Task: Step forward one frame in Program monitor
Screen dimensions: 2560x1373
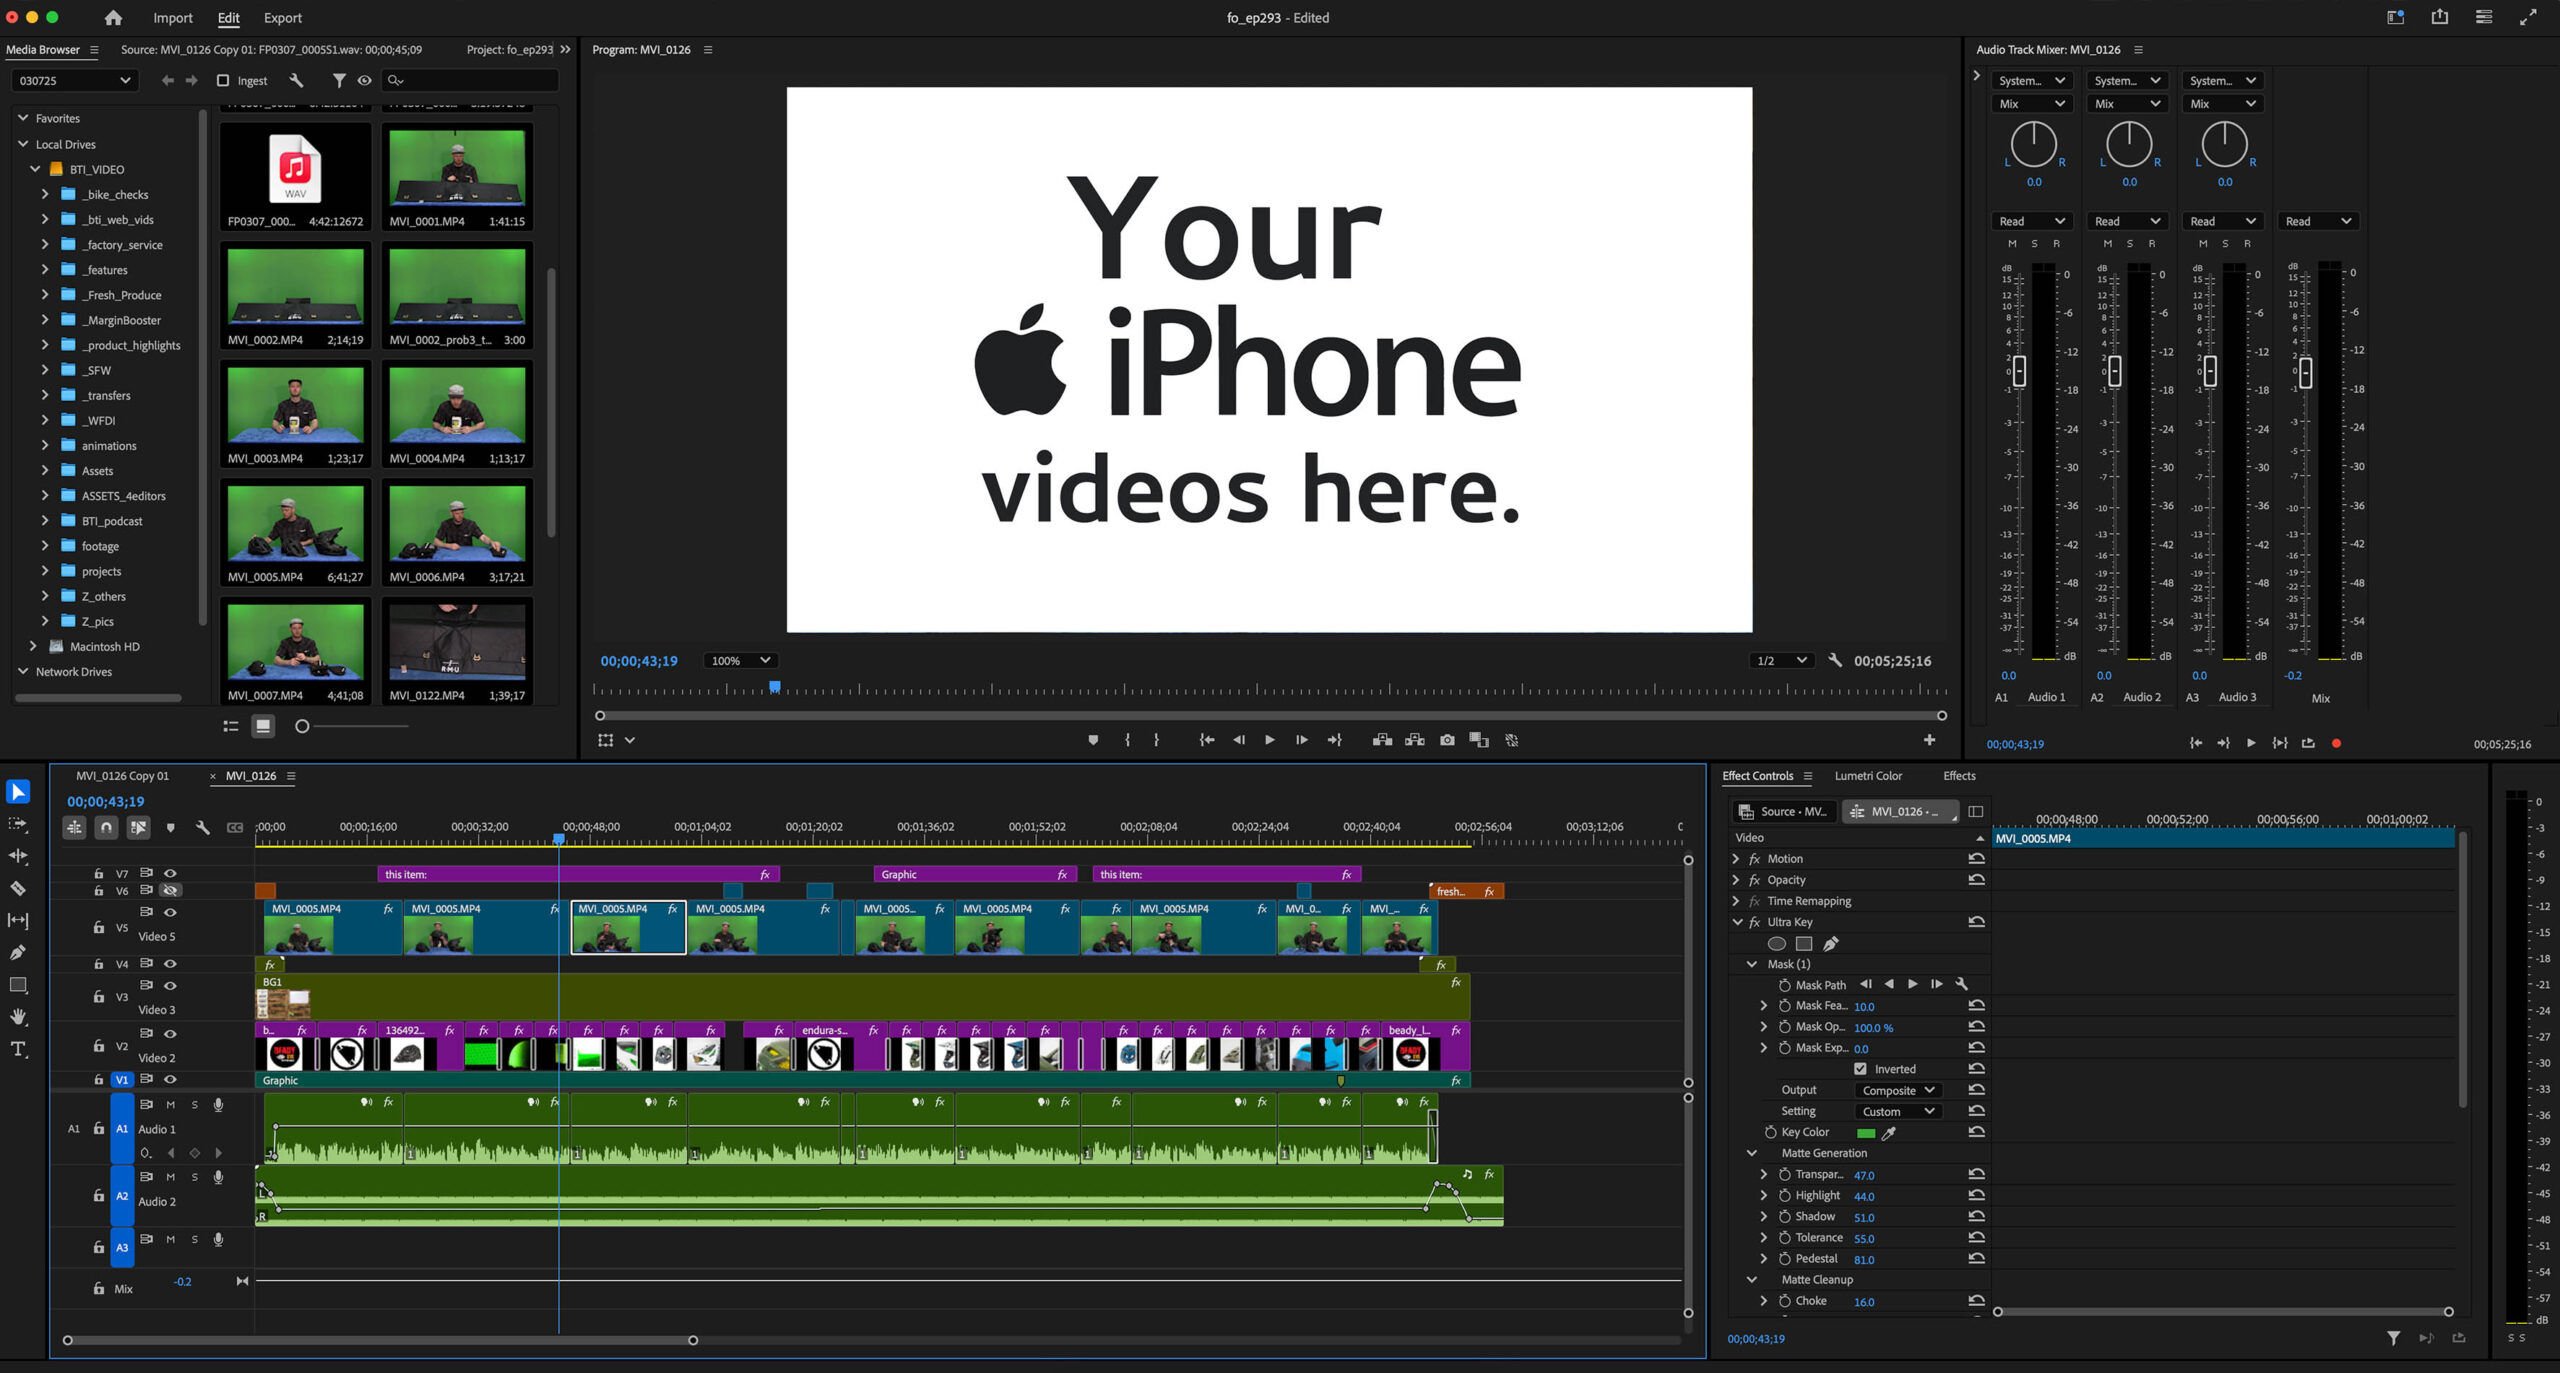Action: click(x=1301, y=740)
